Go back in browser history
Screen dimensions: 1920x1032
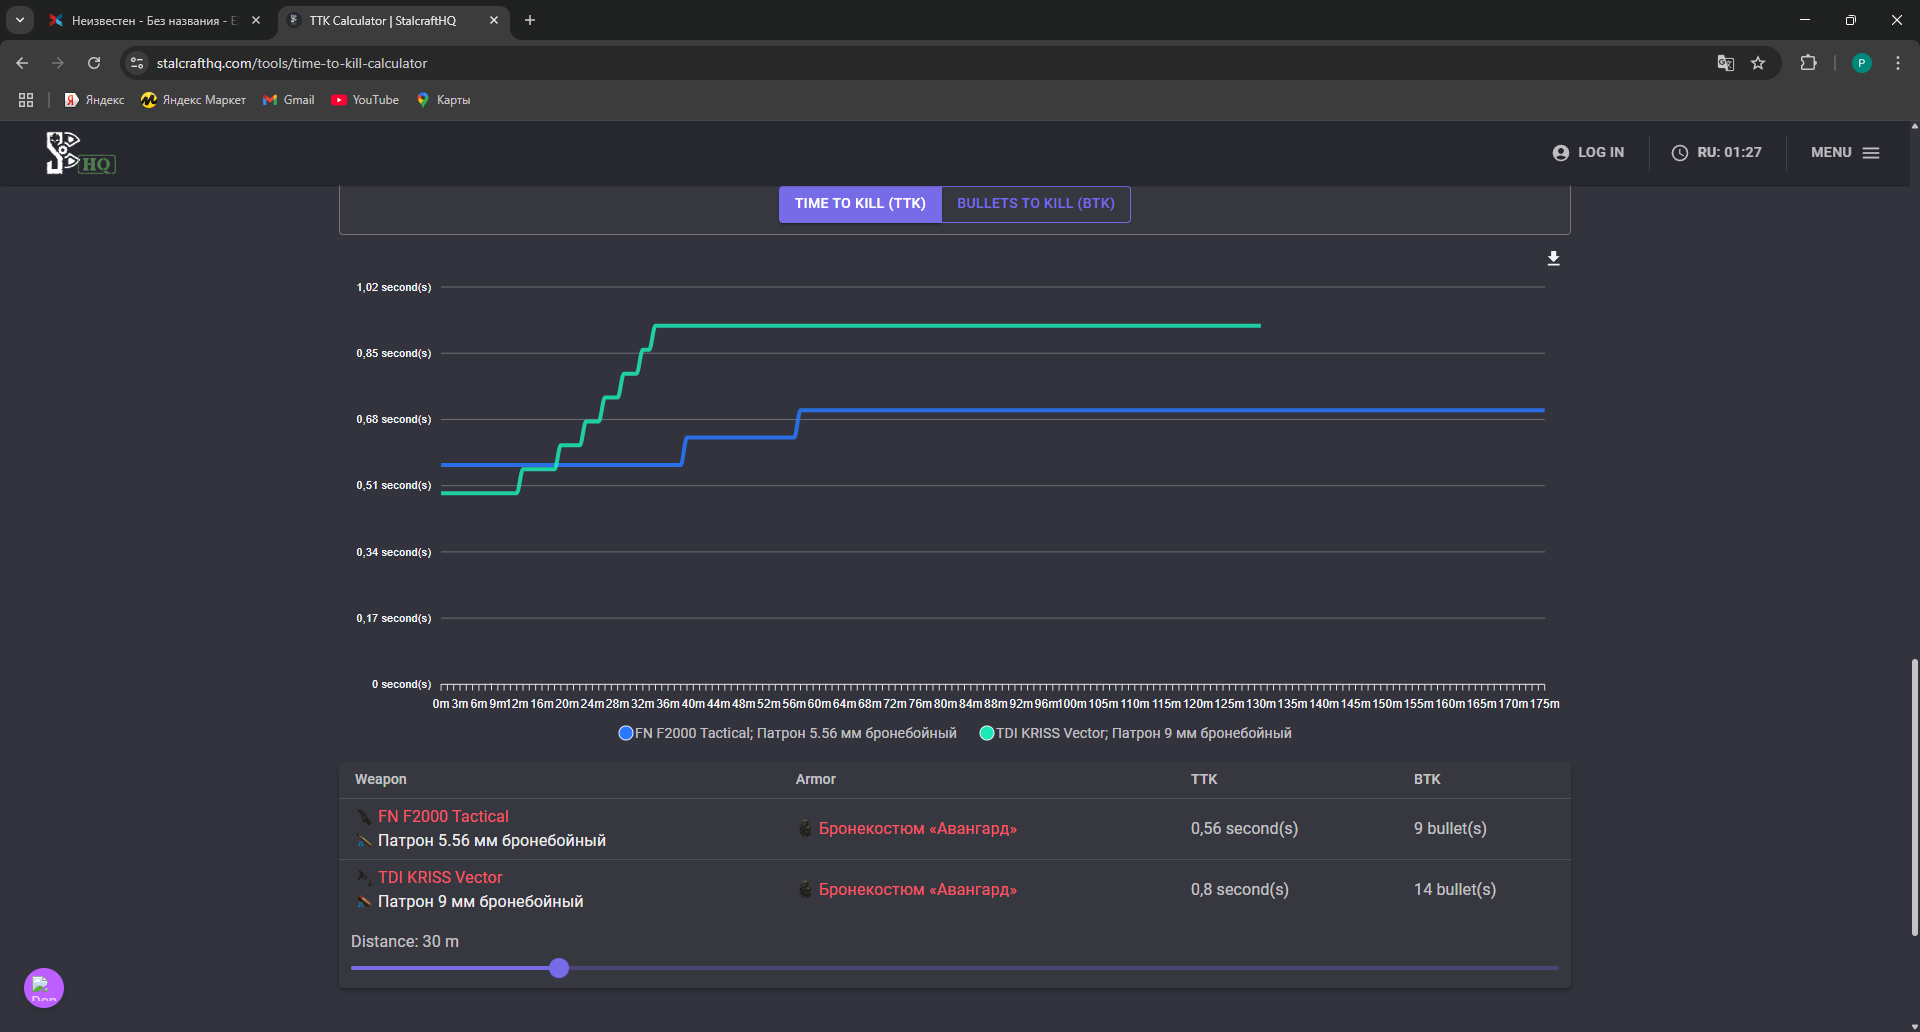pos(22,63)
